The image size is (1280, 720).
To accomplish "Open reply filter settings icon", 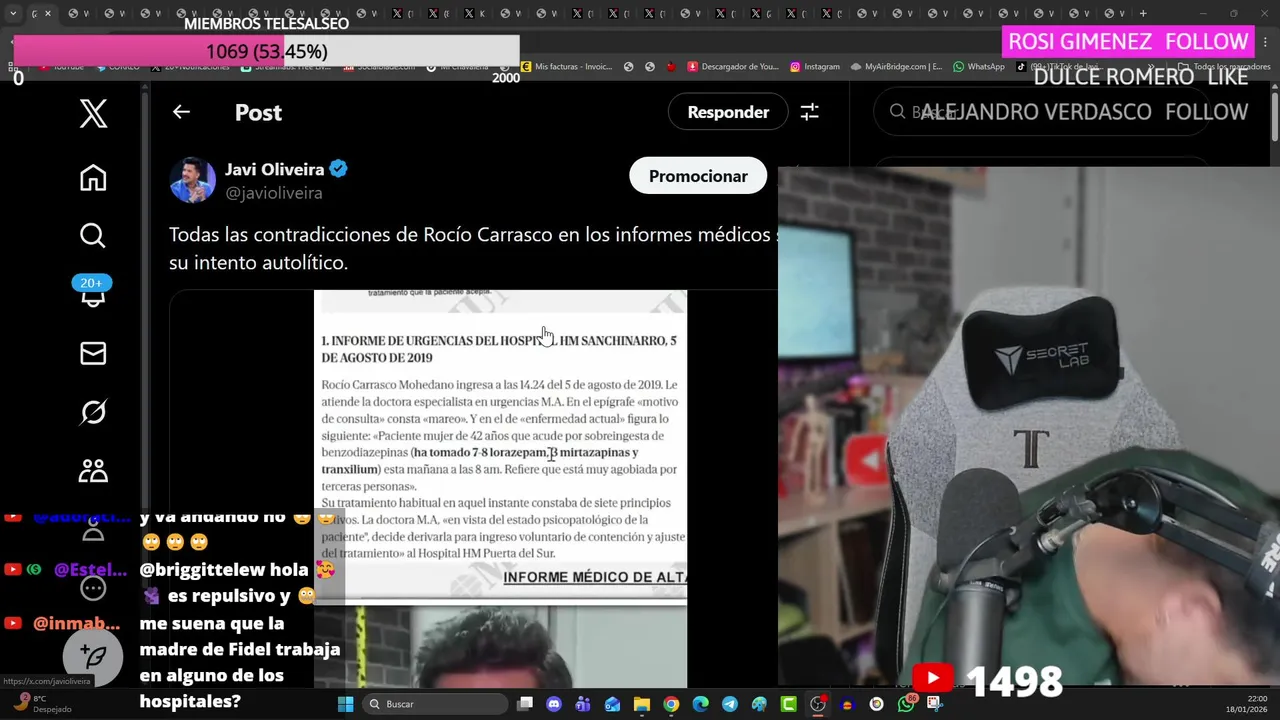I will click(809, 112).
